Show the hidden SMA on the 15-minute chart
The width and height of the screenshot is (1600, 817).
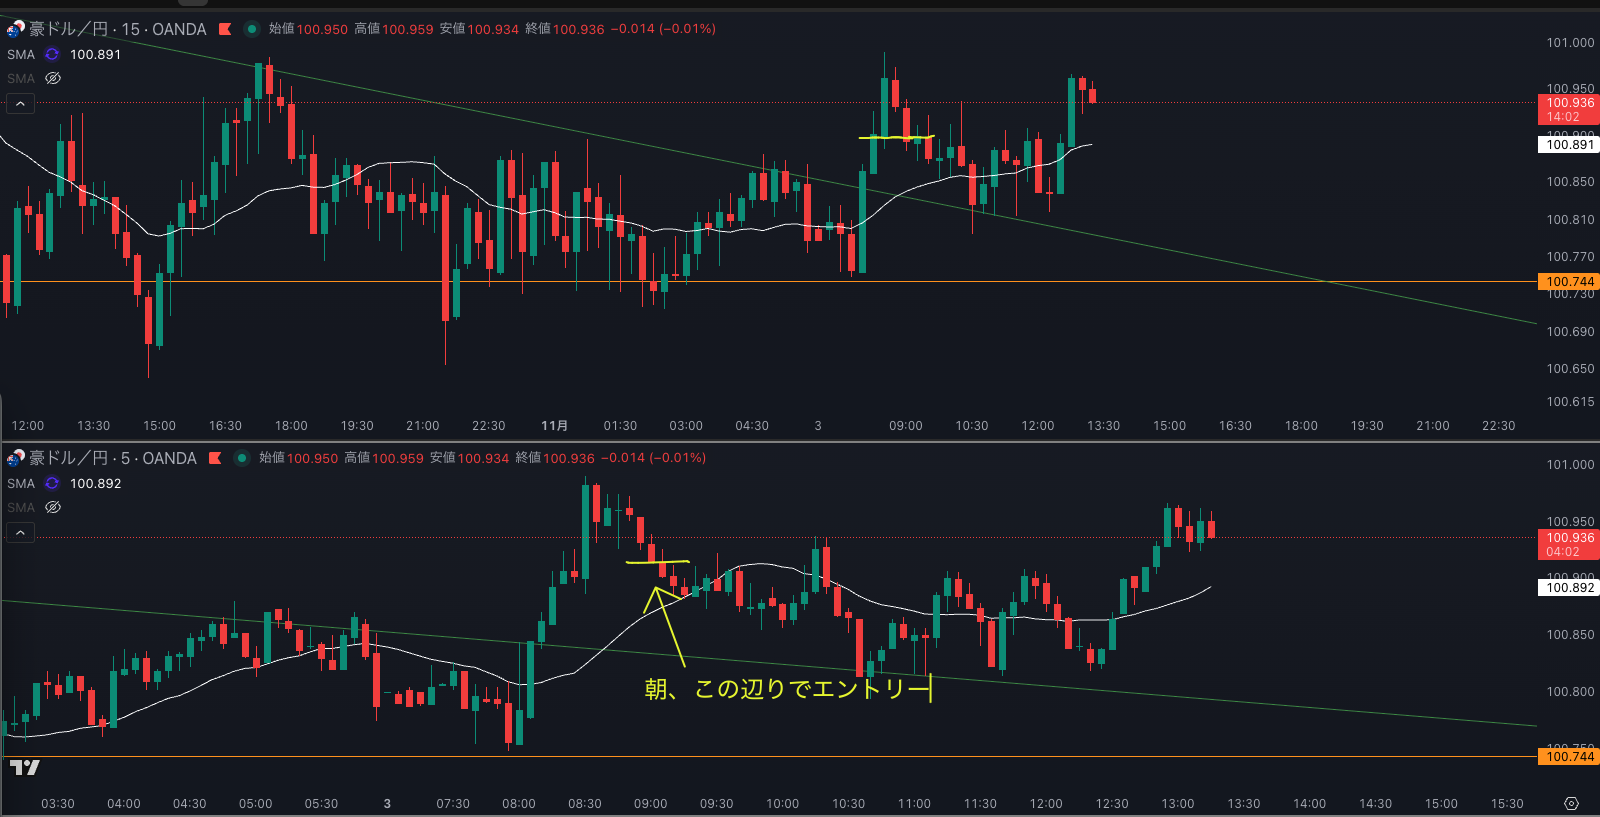point(53,78)
